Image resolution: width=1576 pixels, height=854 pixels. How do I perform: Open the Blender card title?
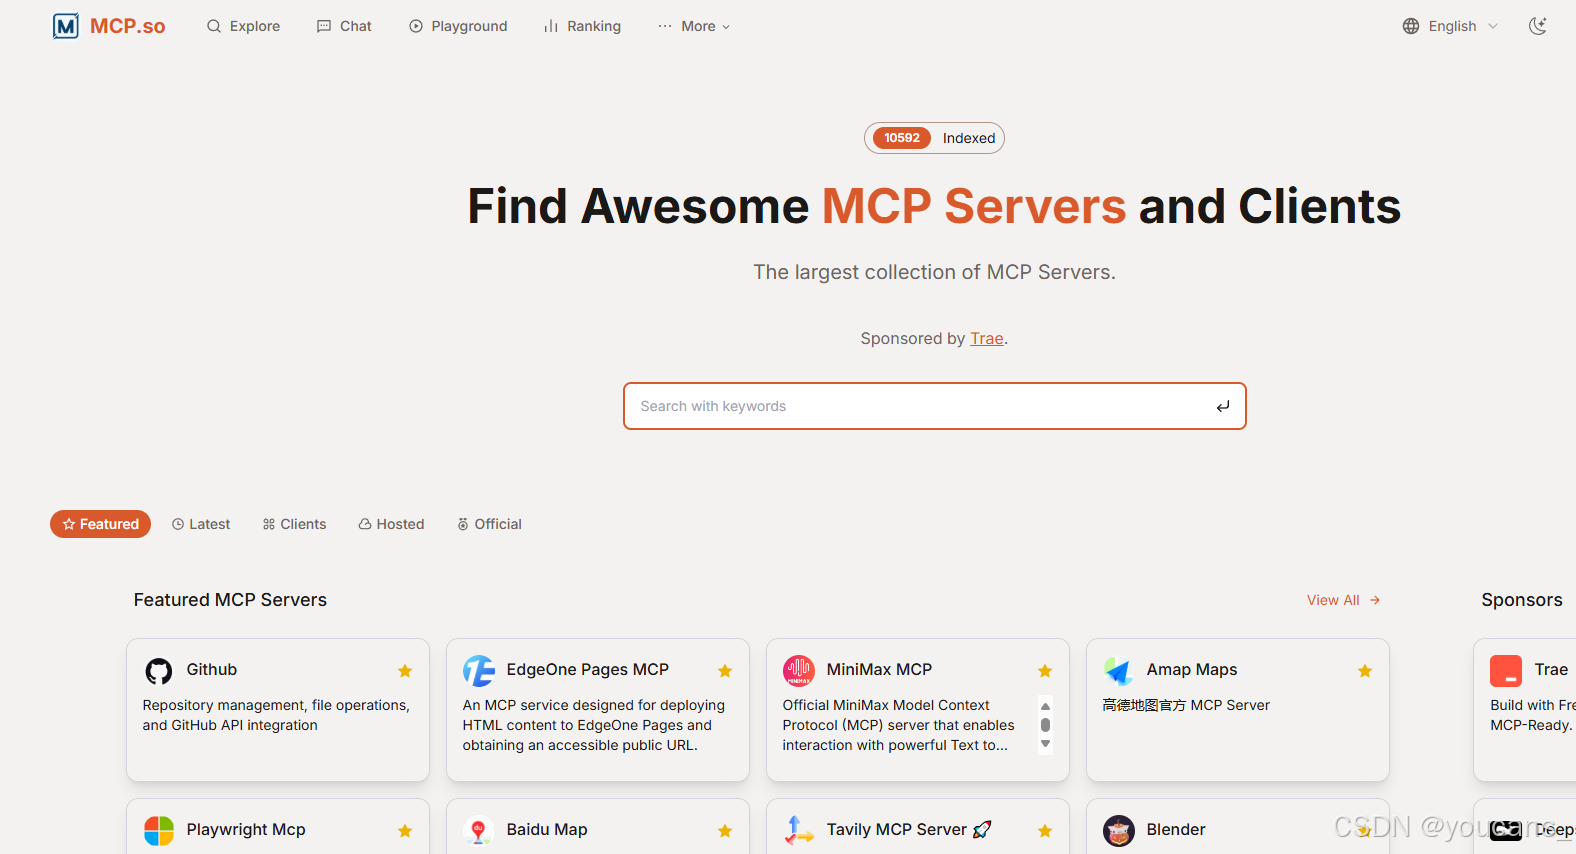click(1176, 830)
